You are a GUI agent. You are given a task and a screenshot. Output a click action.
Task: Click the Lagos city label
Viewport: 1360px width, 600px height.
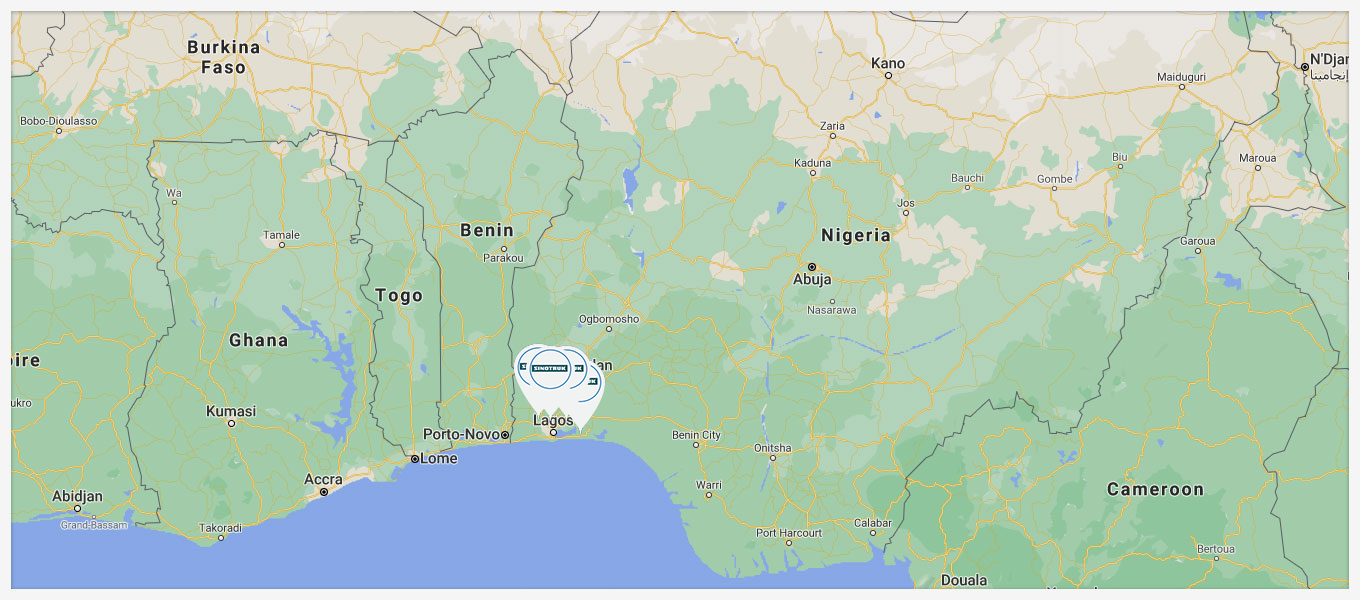pos(553,421)
